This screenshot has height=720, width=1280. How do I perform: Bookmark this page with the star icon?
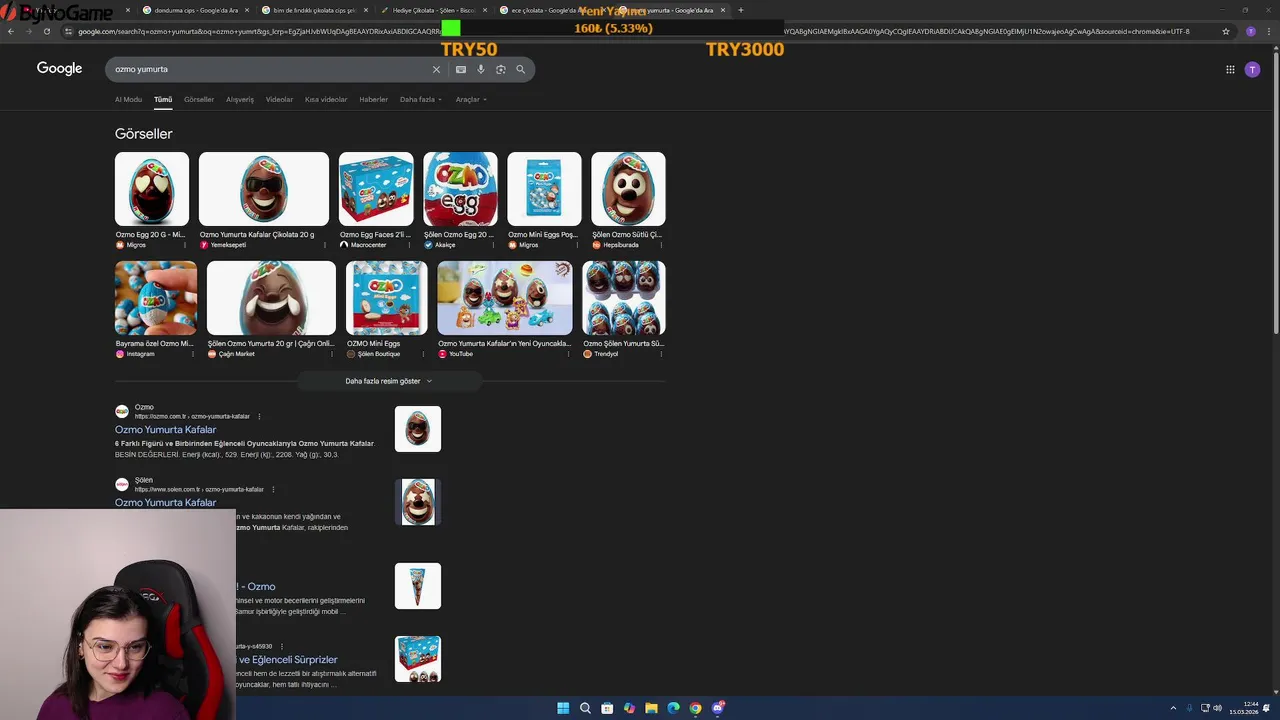click(x=1226, y=31)
